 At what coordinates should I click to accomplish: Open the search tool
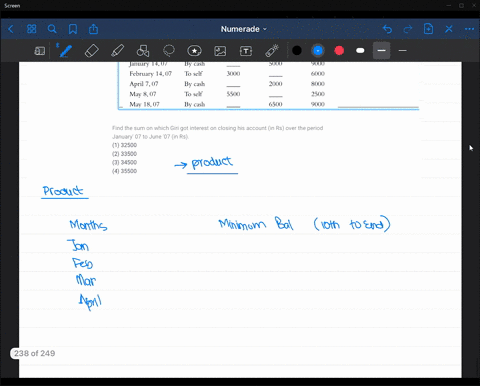(x=52, y=29)
